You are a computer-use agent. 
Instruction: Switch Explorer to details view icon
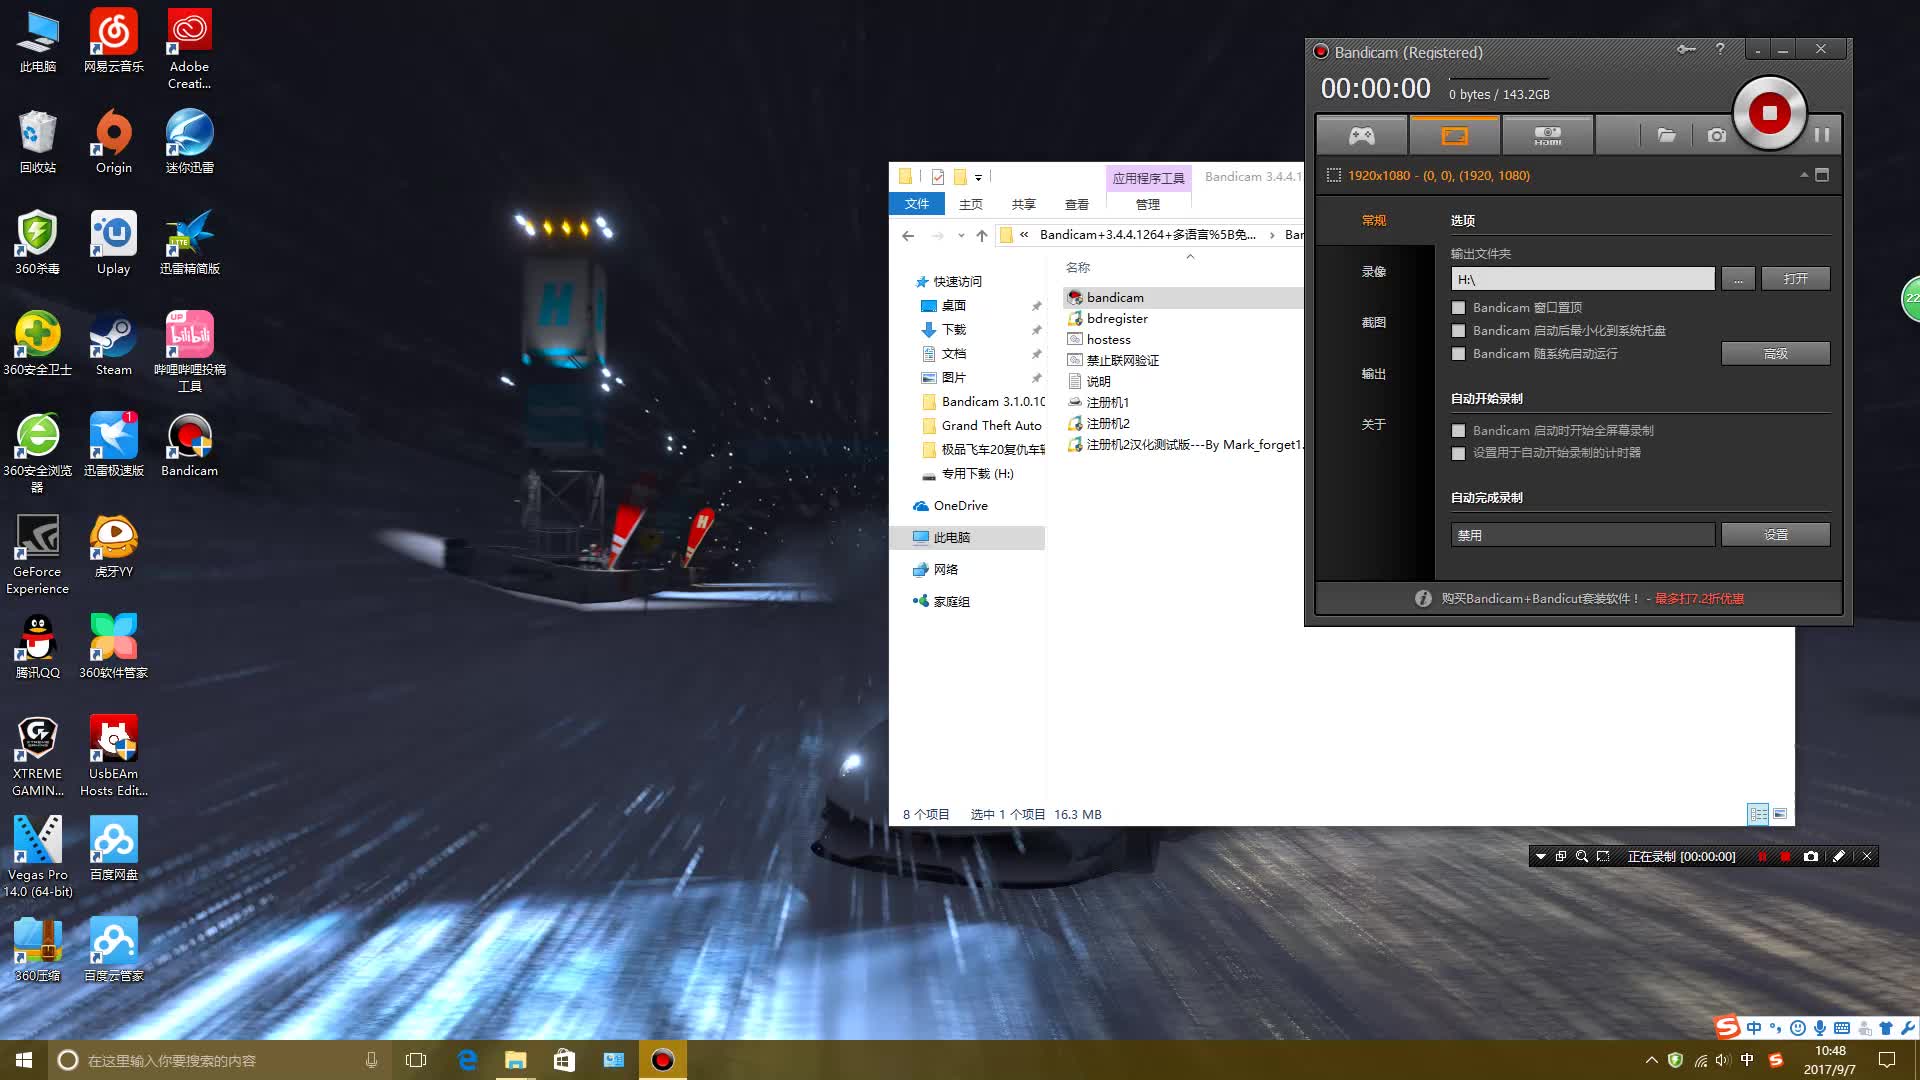coord(1758,814)
